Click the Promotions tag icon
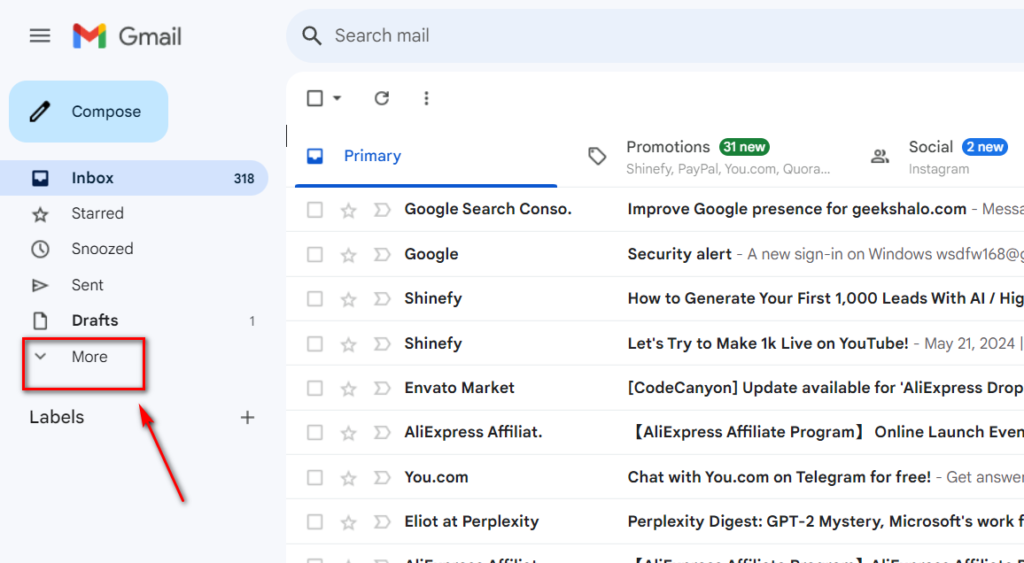The height and width of the screenshot is (563, 1024). 597,156
